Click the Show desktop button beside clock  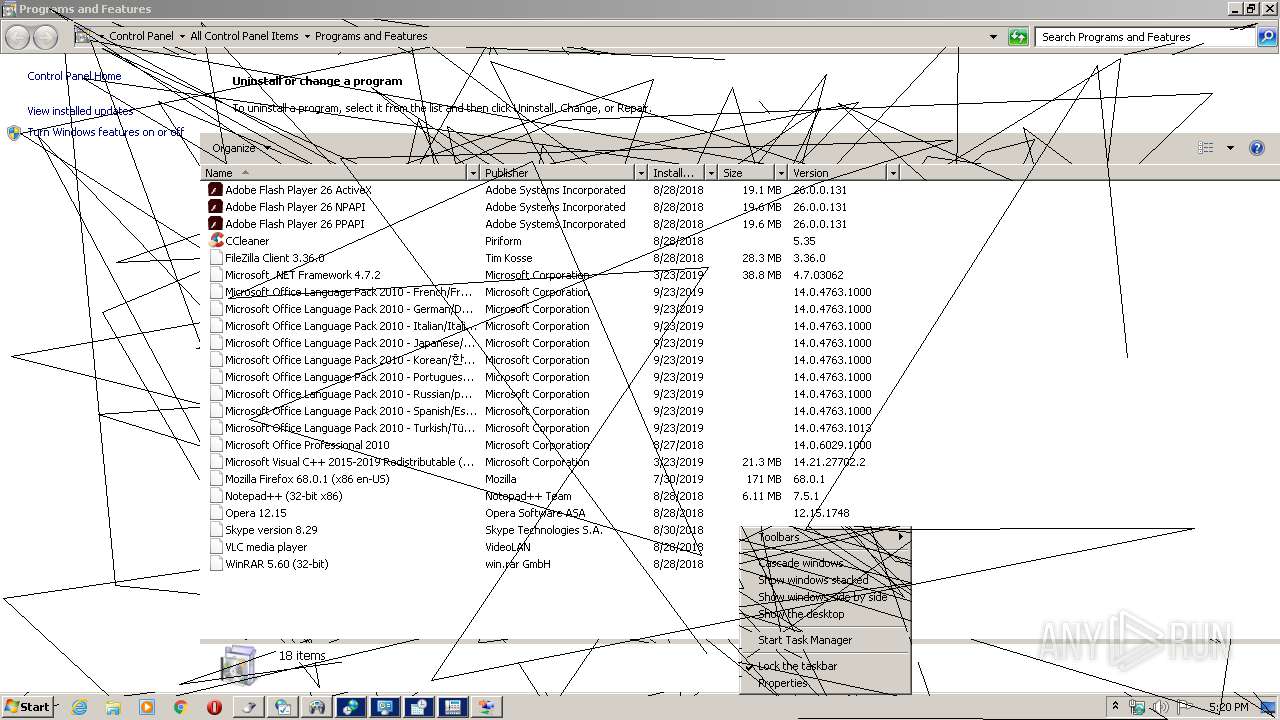[1270, 707]
